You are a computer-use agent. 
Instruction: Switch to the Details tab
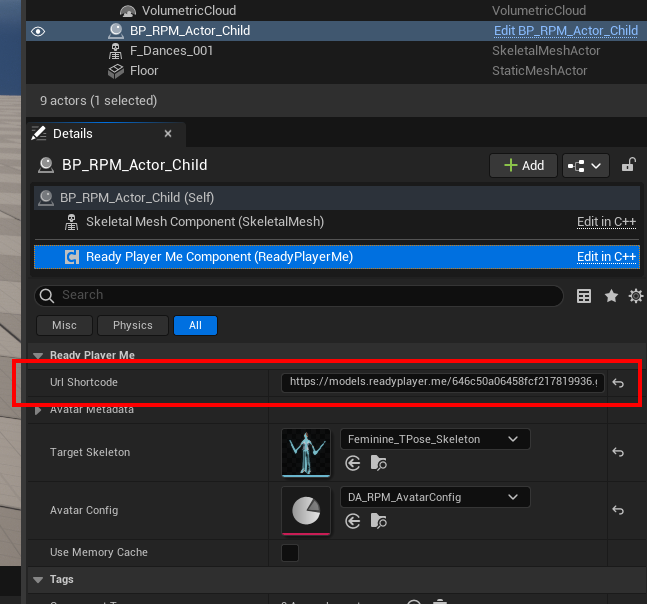(72, 134)
